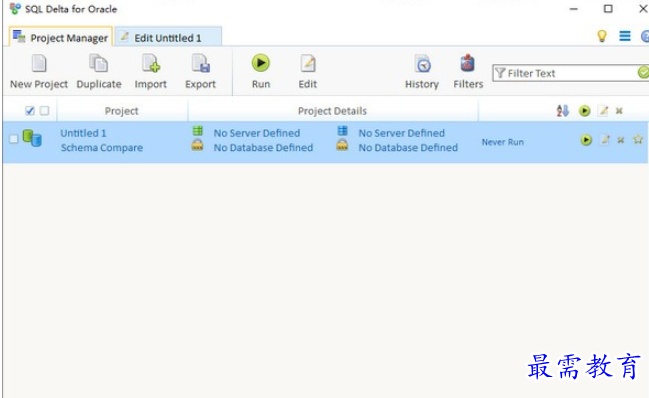
Task: Click source No Database Defined text
Action: (263, 148)
